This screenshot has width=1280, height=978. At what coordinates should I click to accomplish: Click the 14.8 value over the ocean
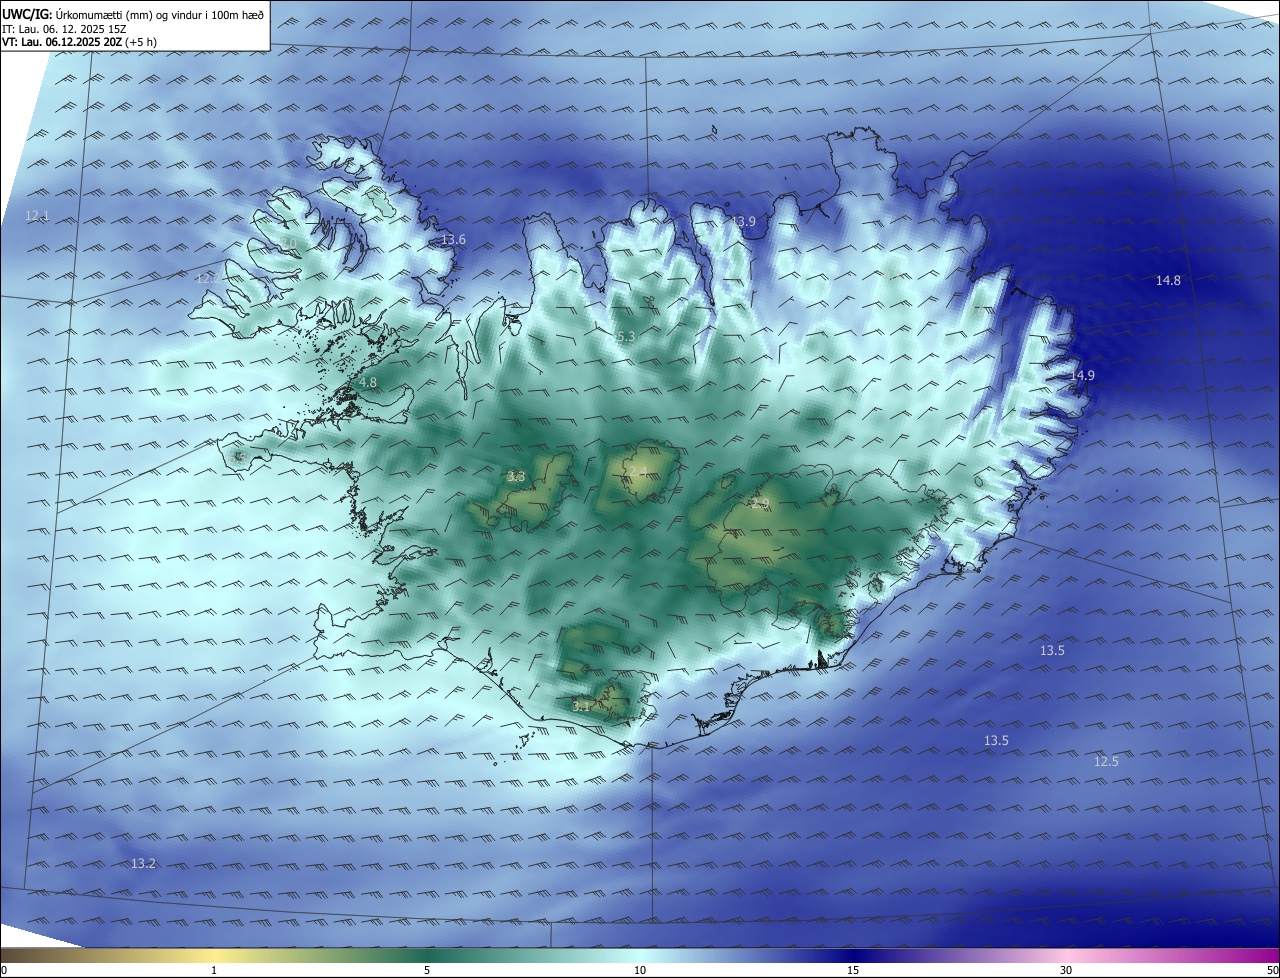[1168, 281]
